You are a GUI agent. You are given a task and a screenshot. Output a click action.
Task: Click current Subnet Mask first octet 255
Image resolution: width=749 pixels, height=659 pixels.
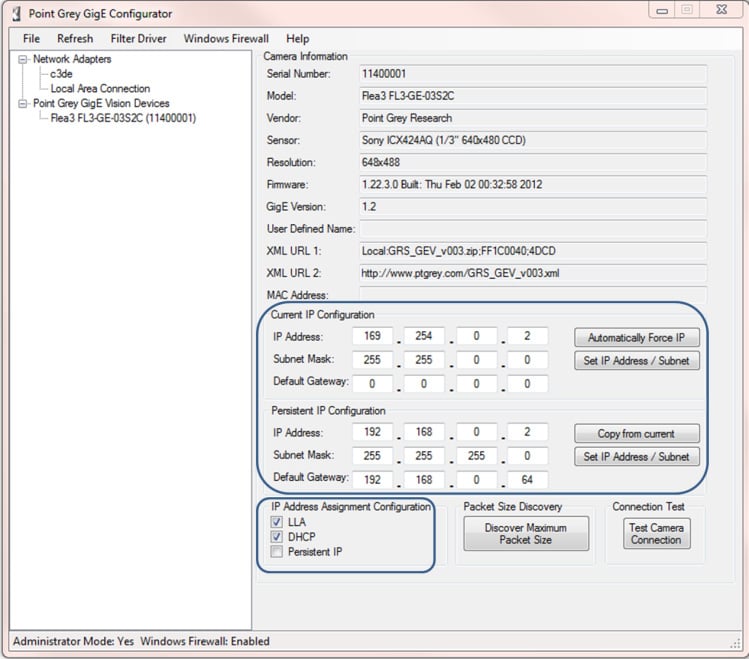pos(373,360)
